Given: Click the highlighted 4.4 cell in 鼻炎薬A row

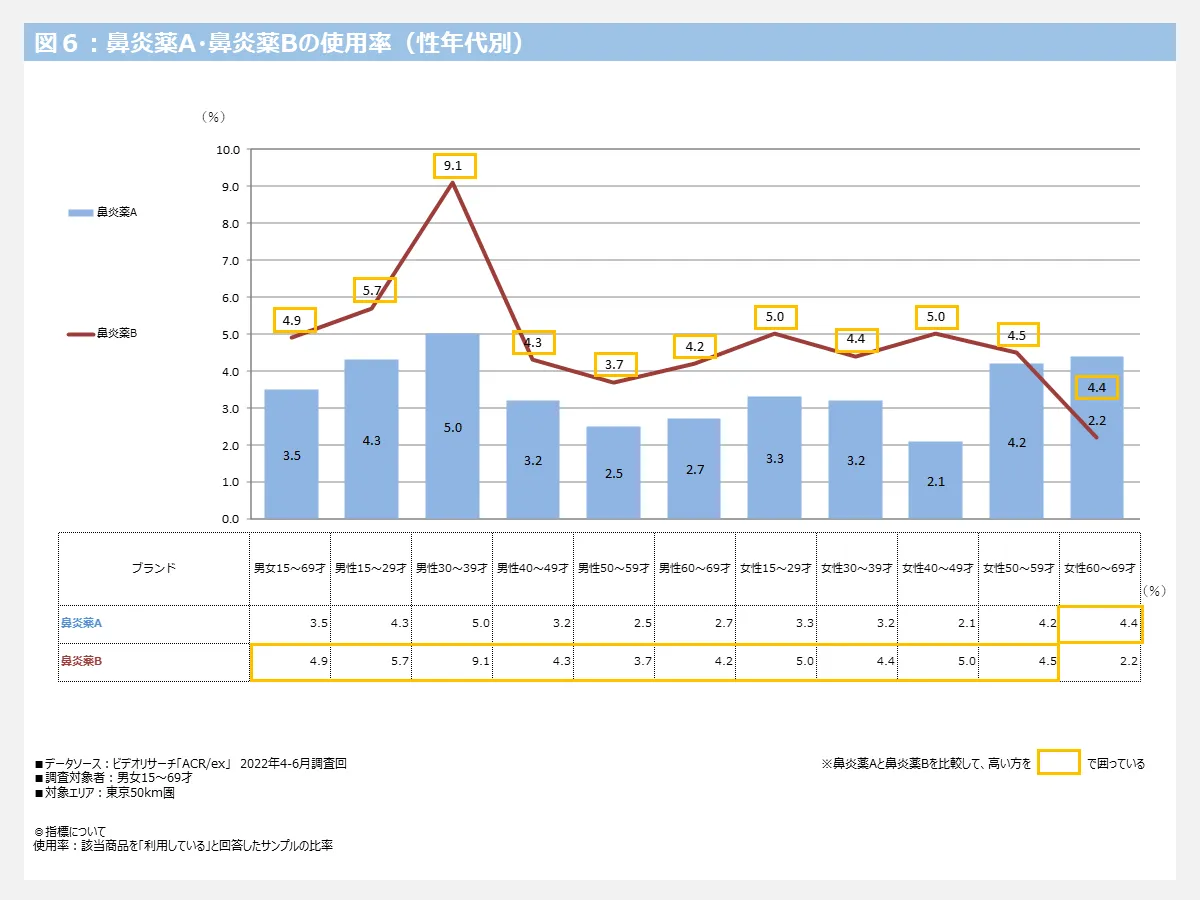Looking at the screenshot, I should (1099, 623).
